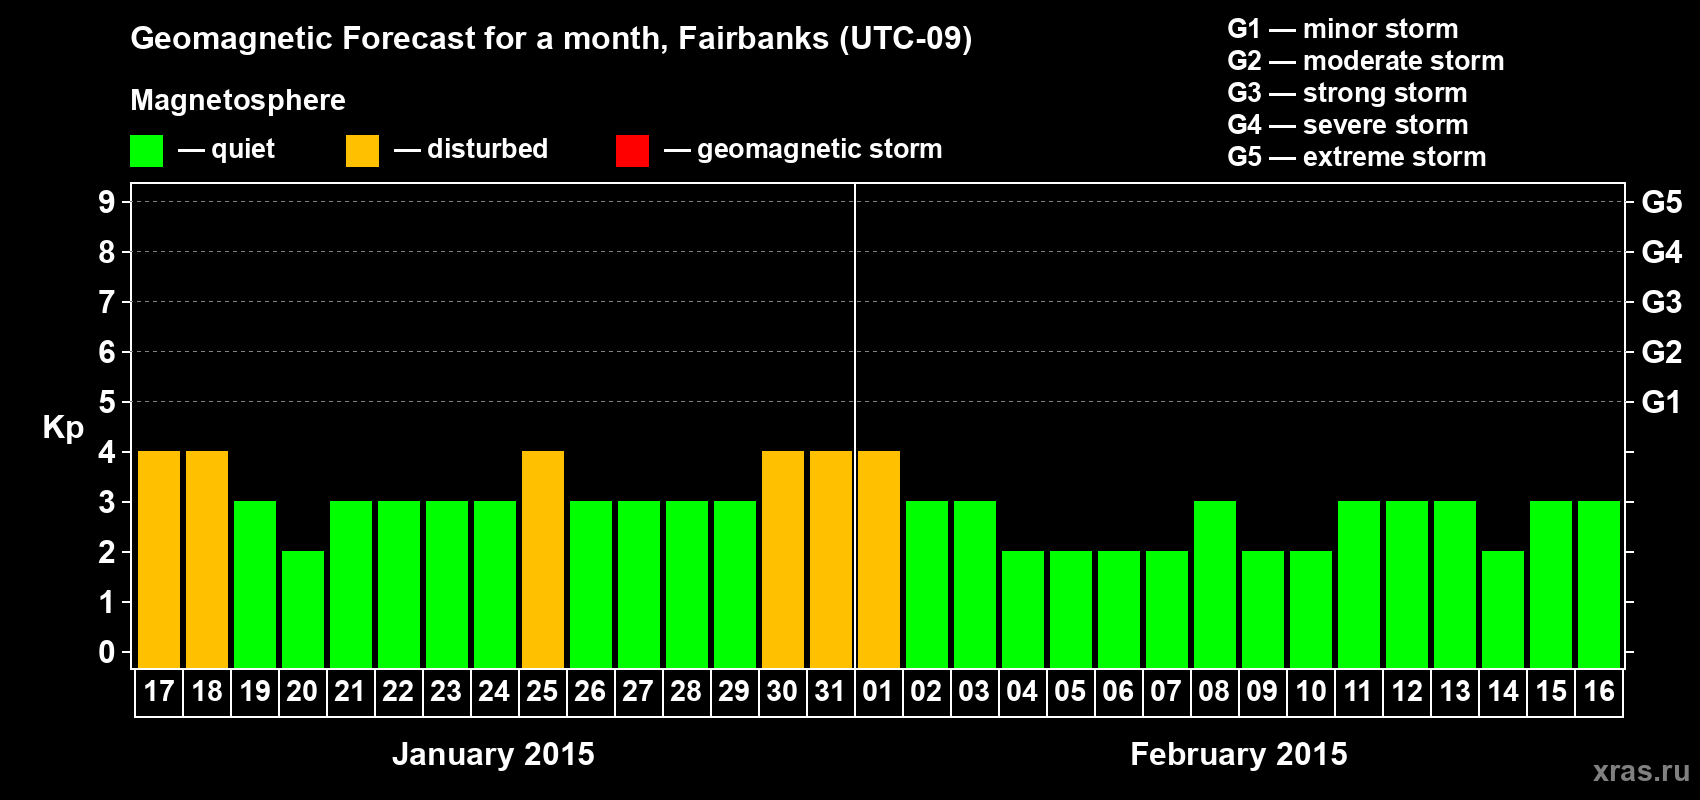The image size is (1700, 800).
Task: Click date label 23 on the axis
Action: pyautogui.click(x=446, y=692)
